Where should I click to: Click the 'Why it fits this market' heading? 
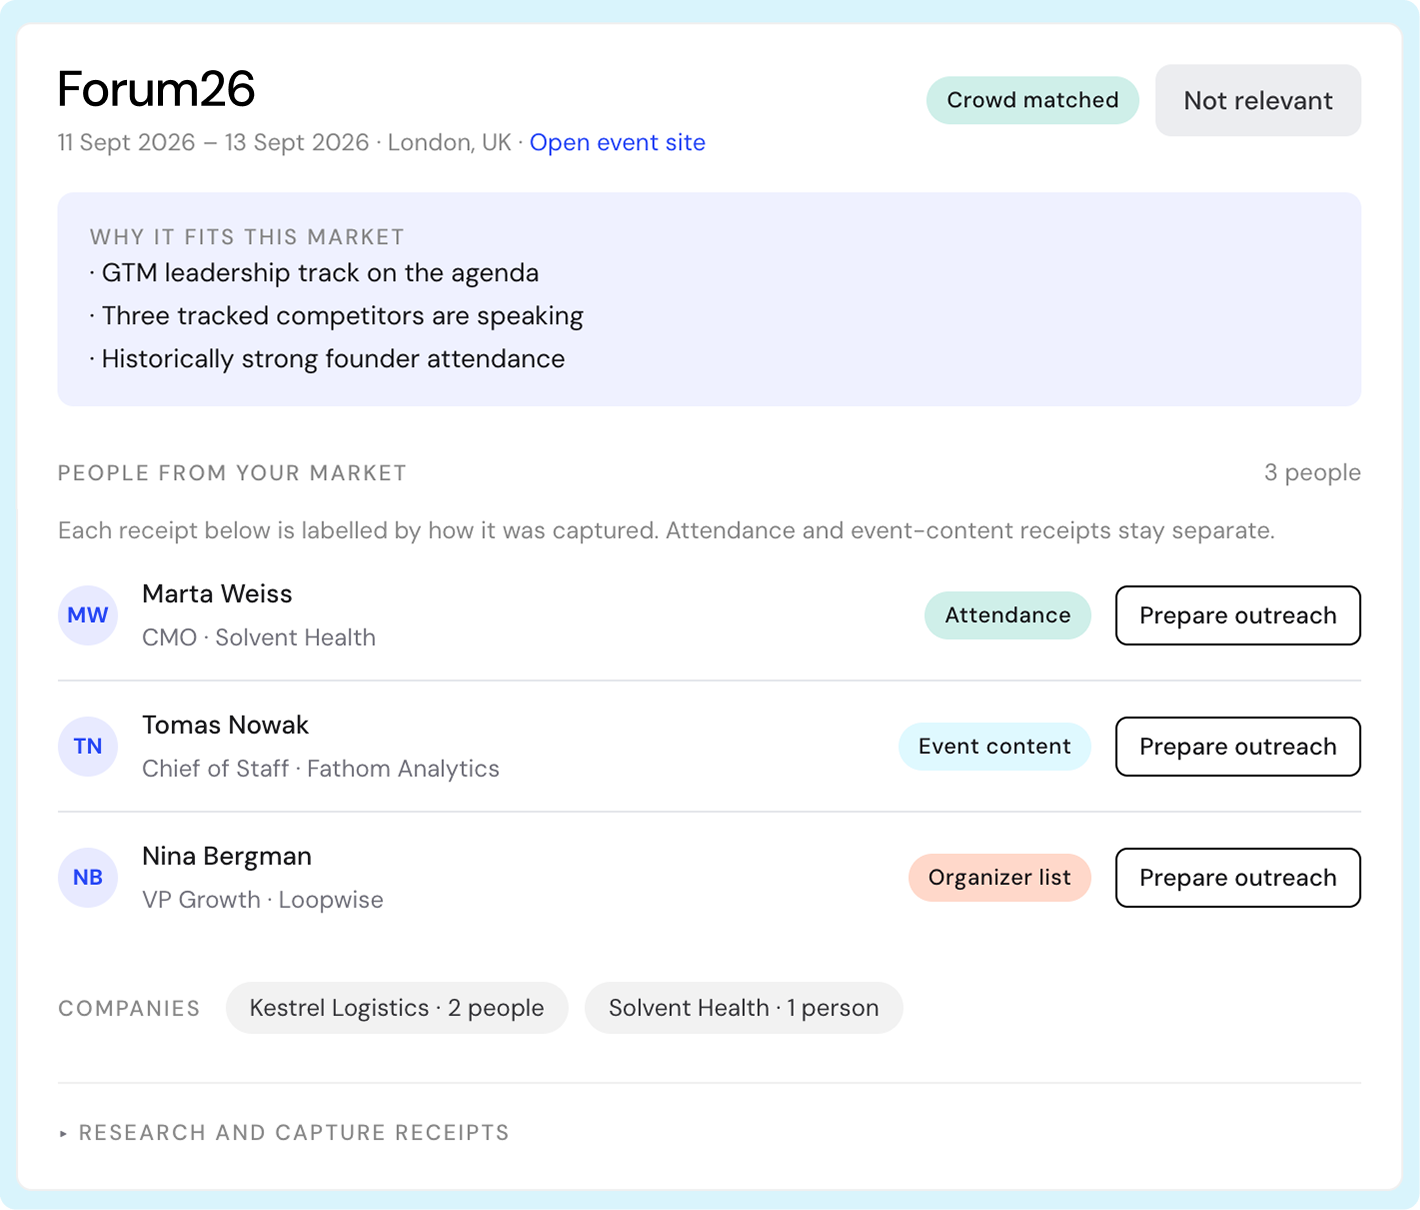(x=247, y=237)
